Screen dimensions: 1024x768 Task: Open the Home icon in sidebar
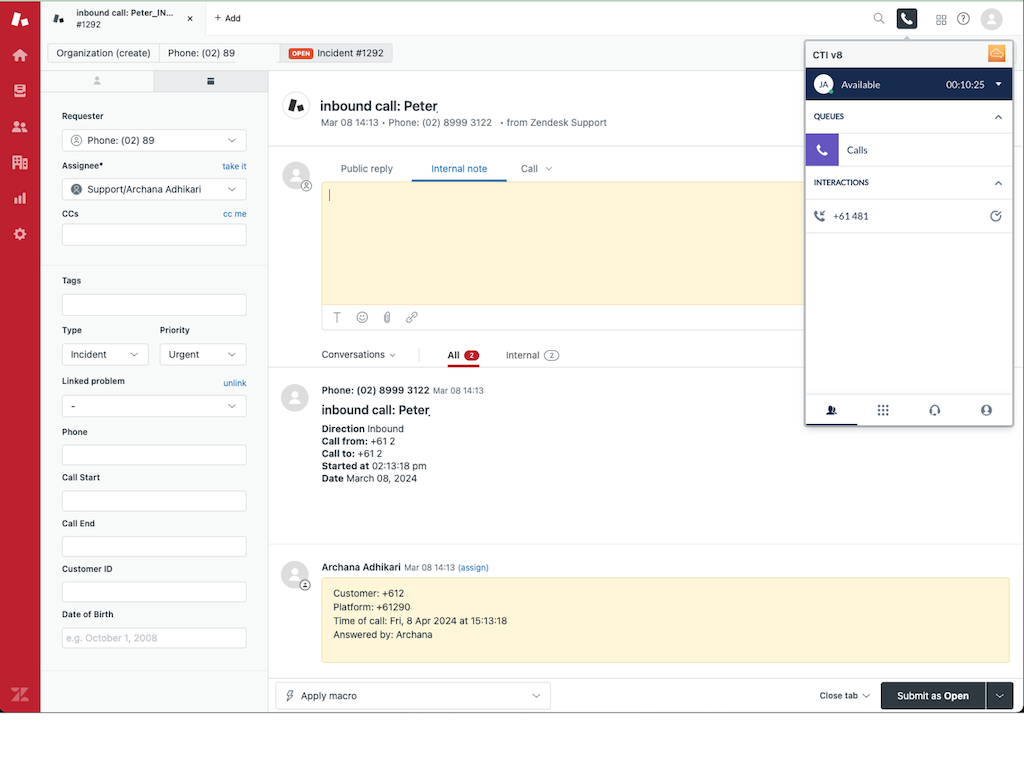click(20, 55)
